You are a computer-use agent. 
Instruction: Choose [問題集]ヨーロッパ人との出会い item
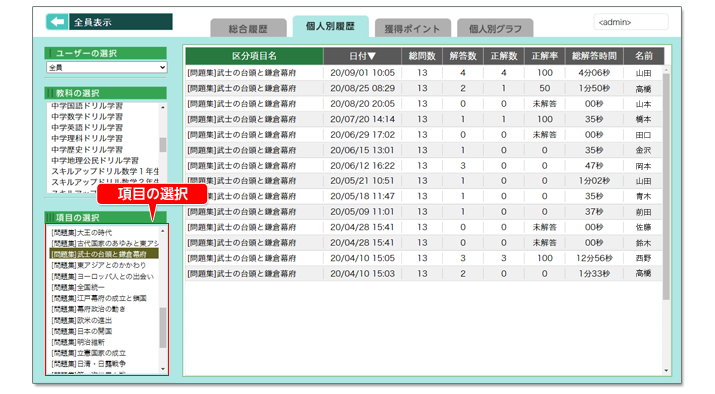pos(103,276)
